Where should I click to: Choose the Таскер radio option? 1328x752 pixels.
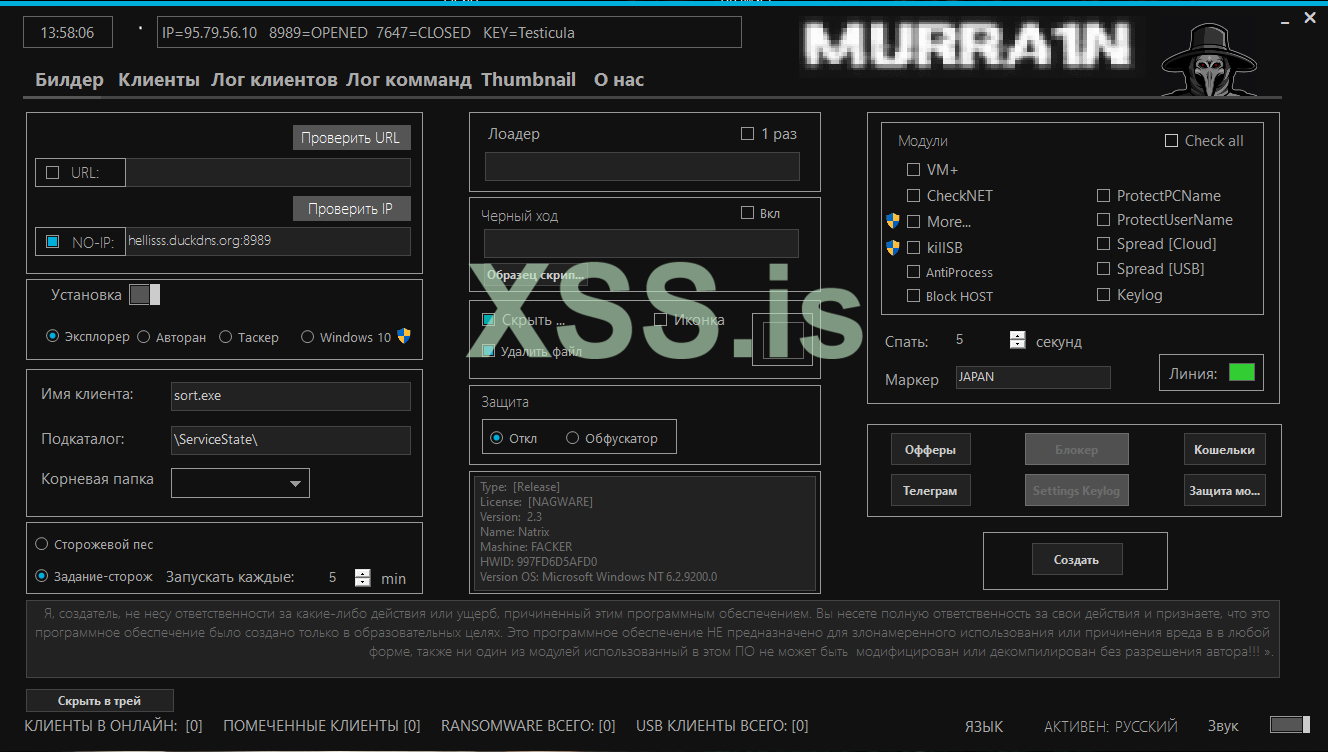[225, 337]
